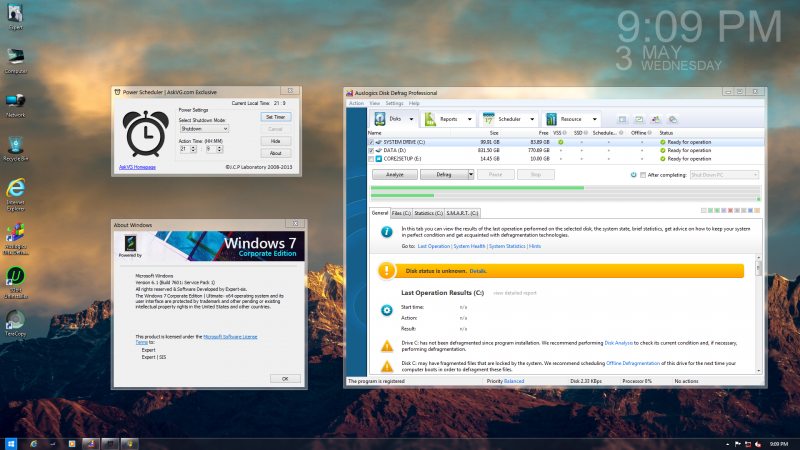Click the purple legend color swatch
Image resolution: width=800 pixels, height=450 pixels.
(723, 210)
